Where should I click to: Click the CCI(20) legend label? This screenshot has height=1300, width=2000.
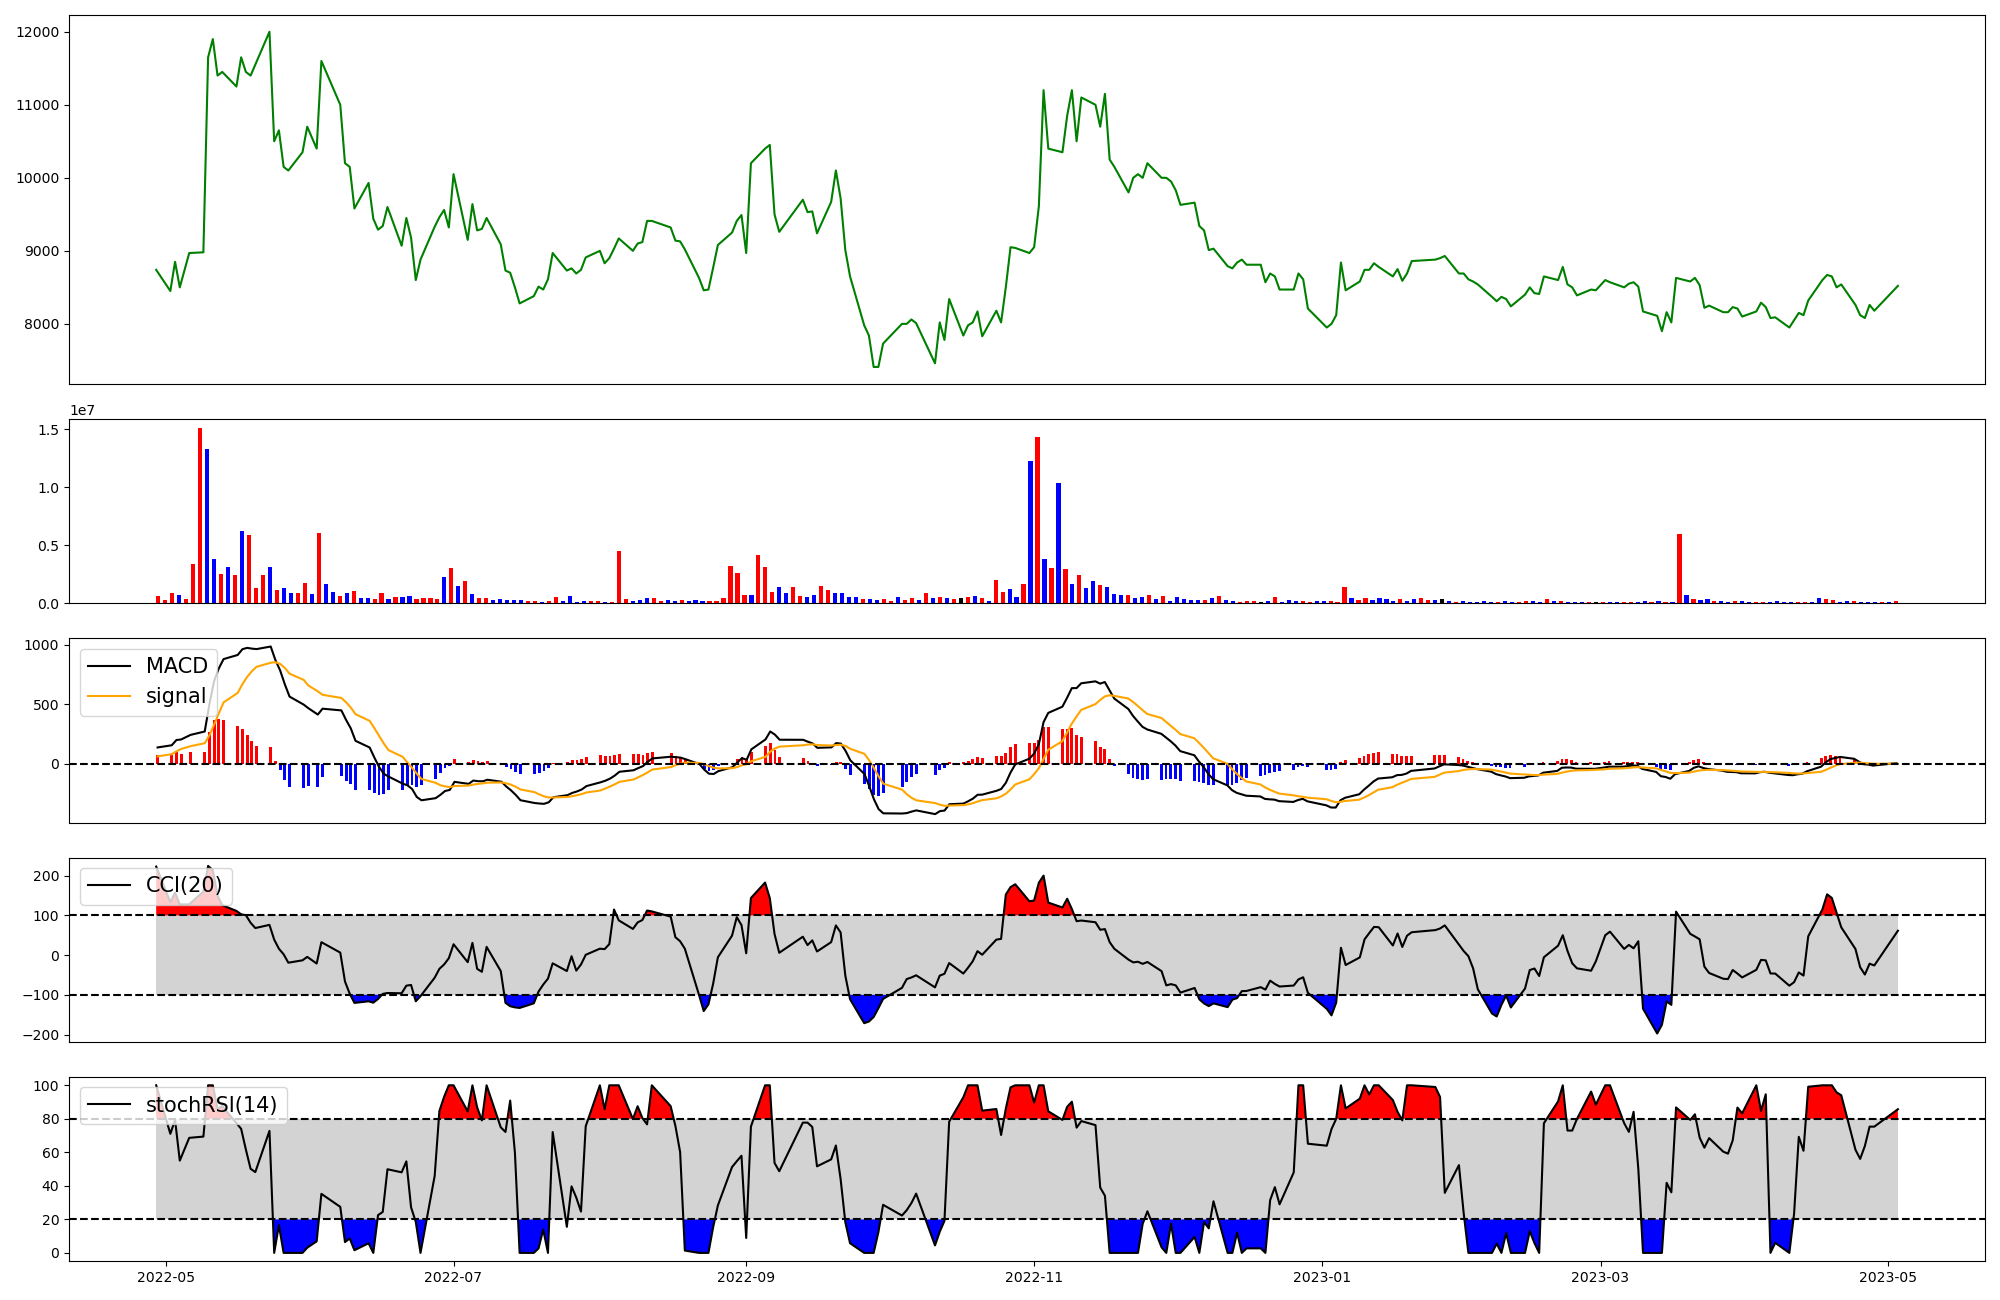coord(184,885)
